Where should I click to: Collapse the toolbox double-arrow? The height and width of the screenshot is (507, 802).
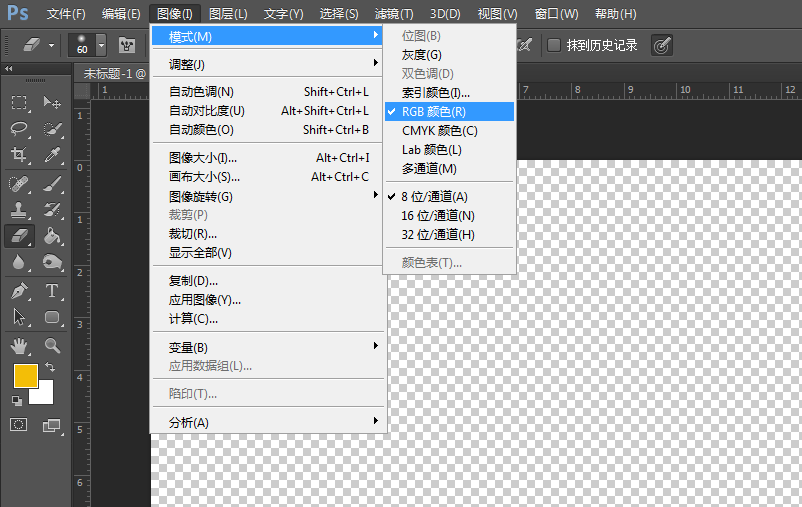click(x=9, y=68)
